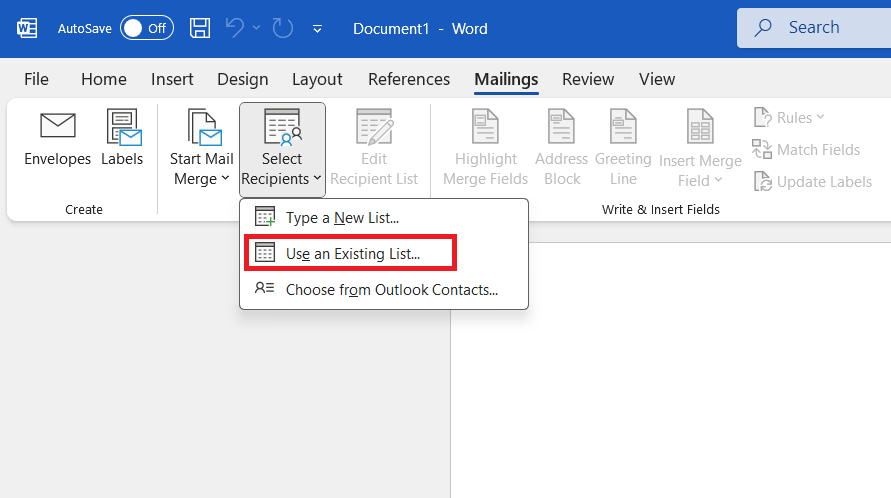Click the Address Block icon
Image resolution: width=891 pixels, height=498 pixels.
[x=561, y=126]
